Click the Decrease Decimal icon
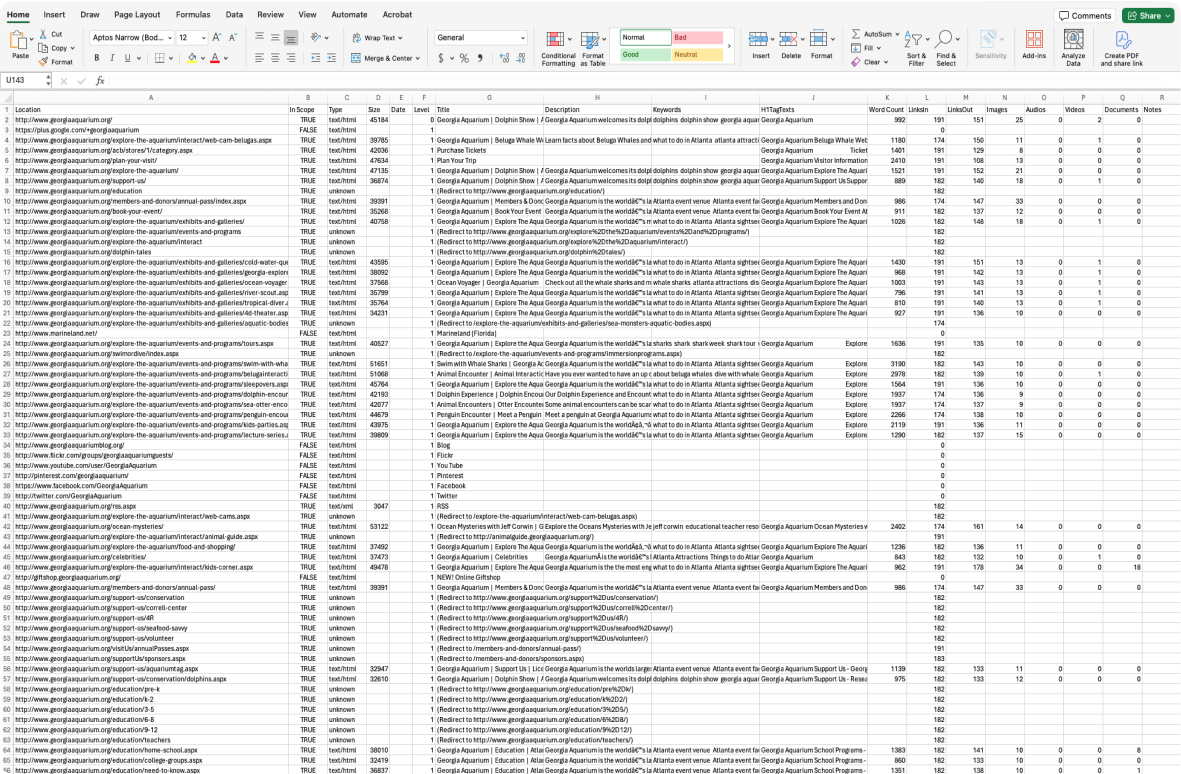This screenshot has height=774, width=1181. coord(520,58)
